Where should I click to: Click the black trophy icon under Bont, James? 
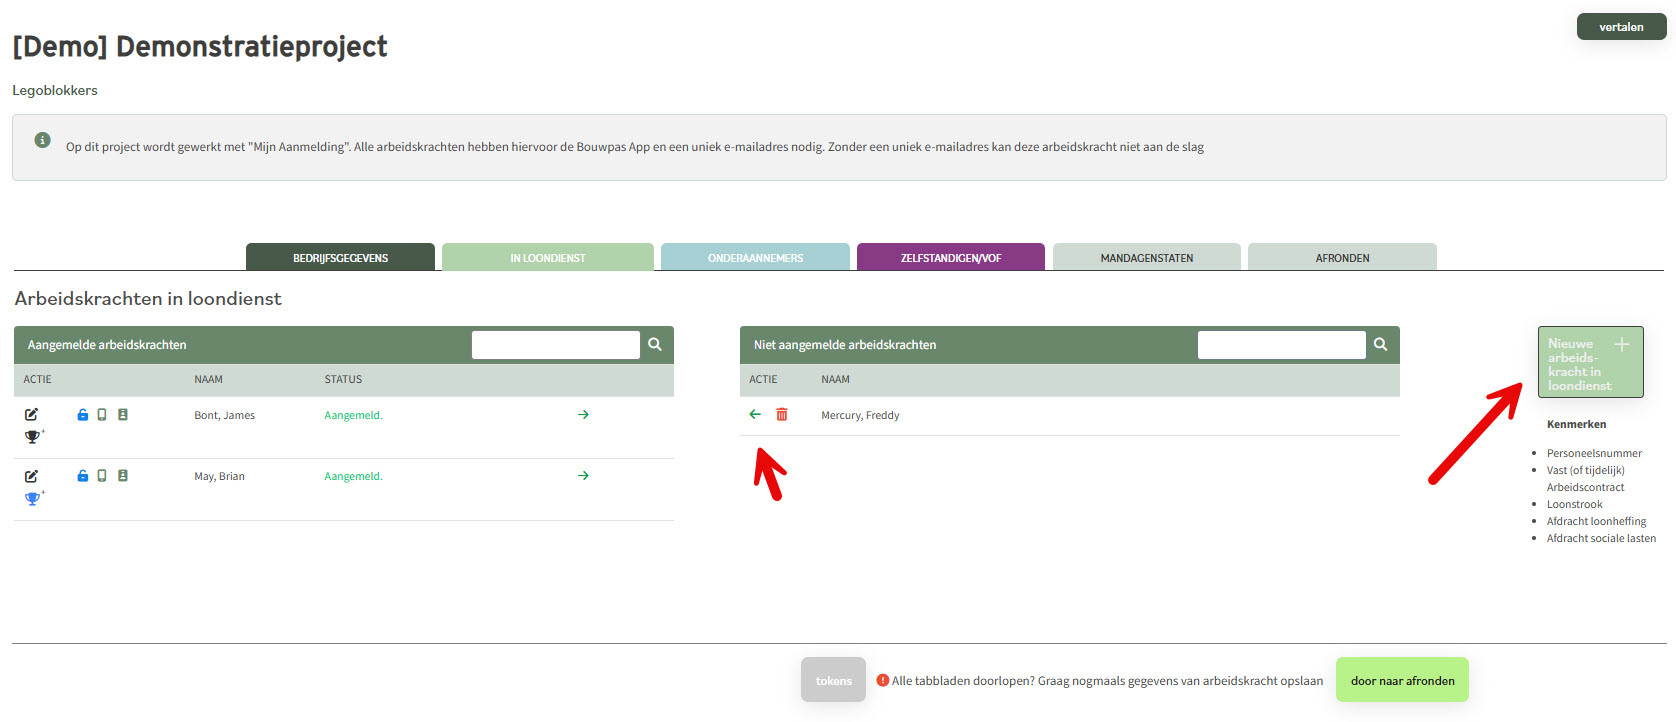tap(33, 437)
